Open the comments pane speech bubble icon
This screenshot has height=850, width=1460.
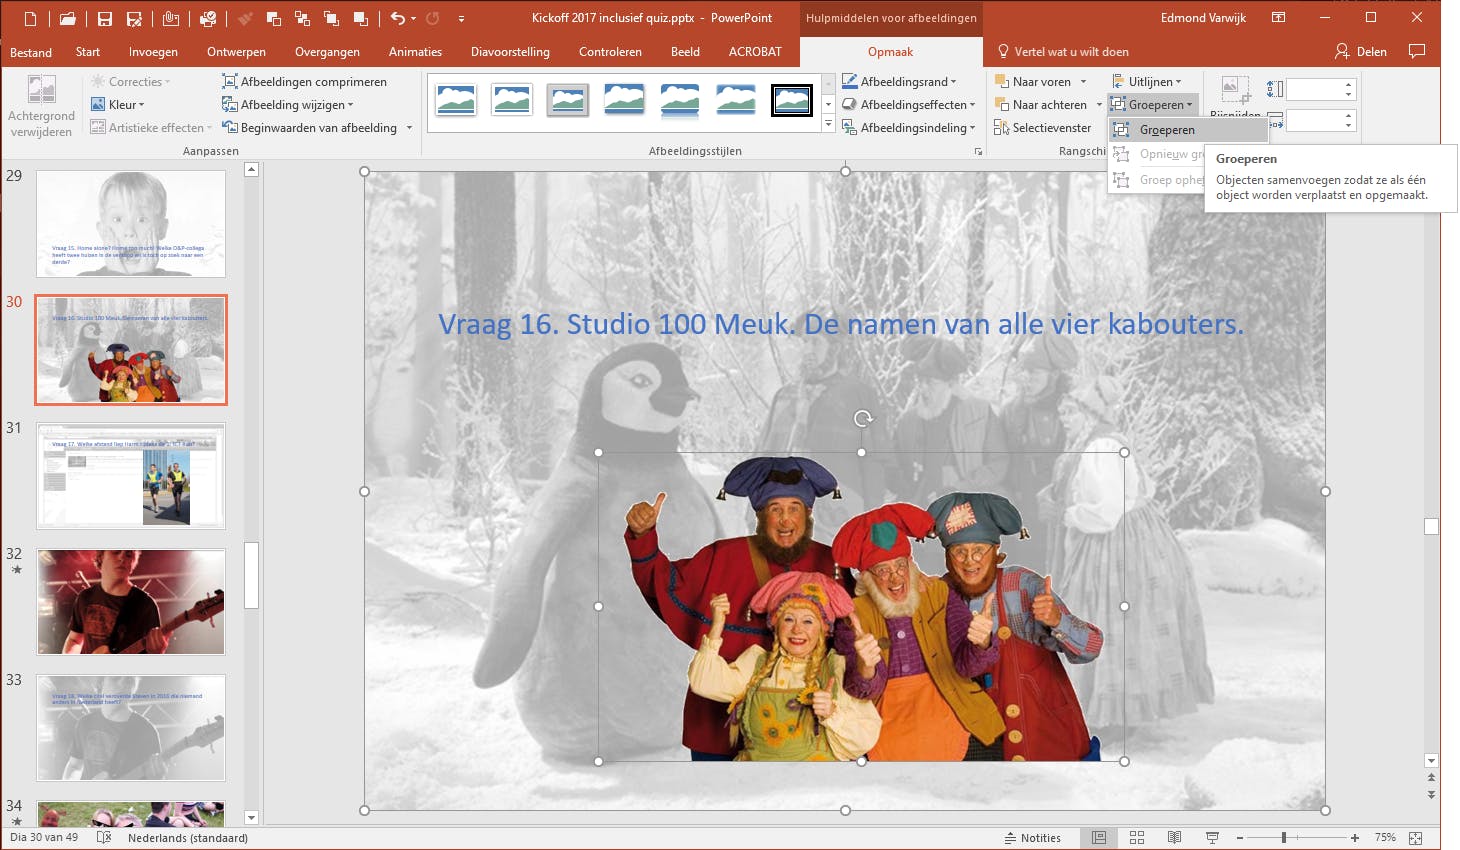(x=1416, y=51)
